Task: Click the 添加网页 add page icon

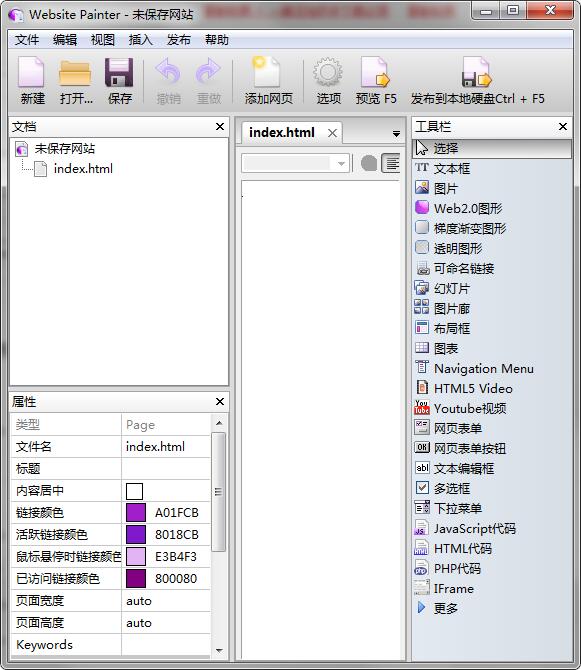Action: click(x=267, y=72)
